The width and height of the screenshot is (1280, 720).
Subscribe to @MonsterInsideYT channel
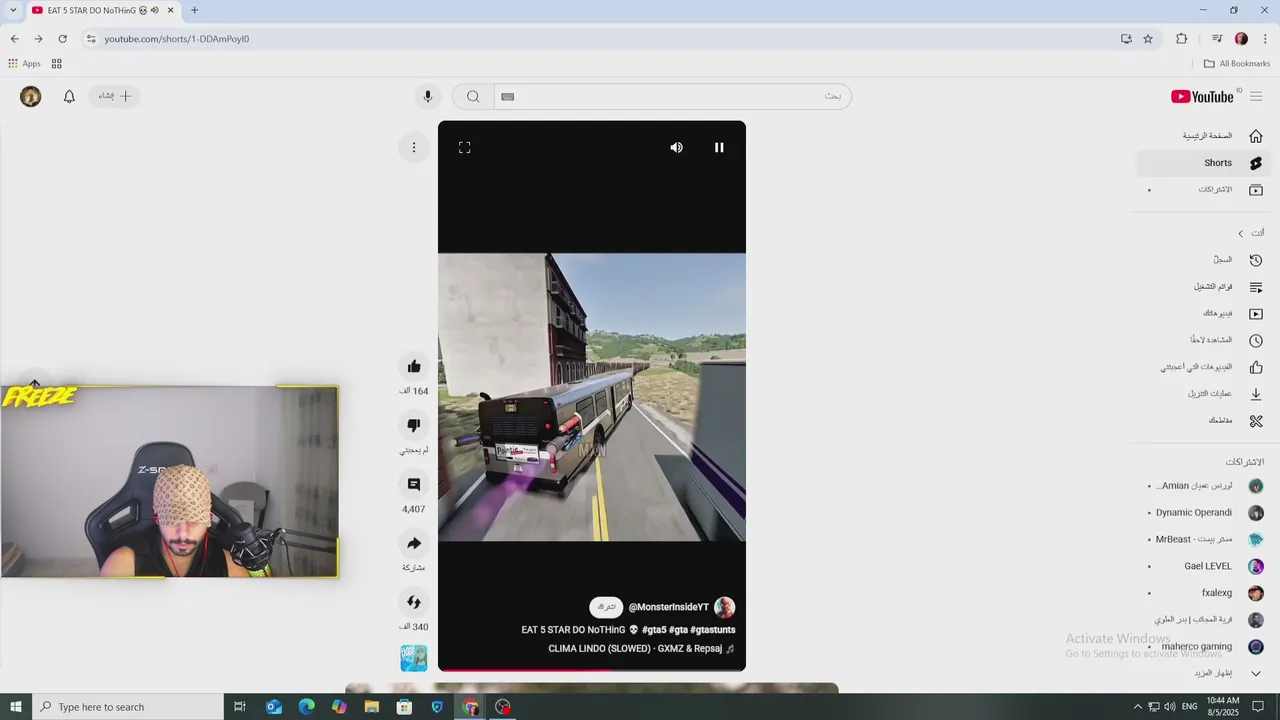[606, 607]
